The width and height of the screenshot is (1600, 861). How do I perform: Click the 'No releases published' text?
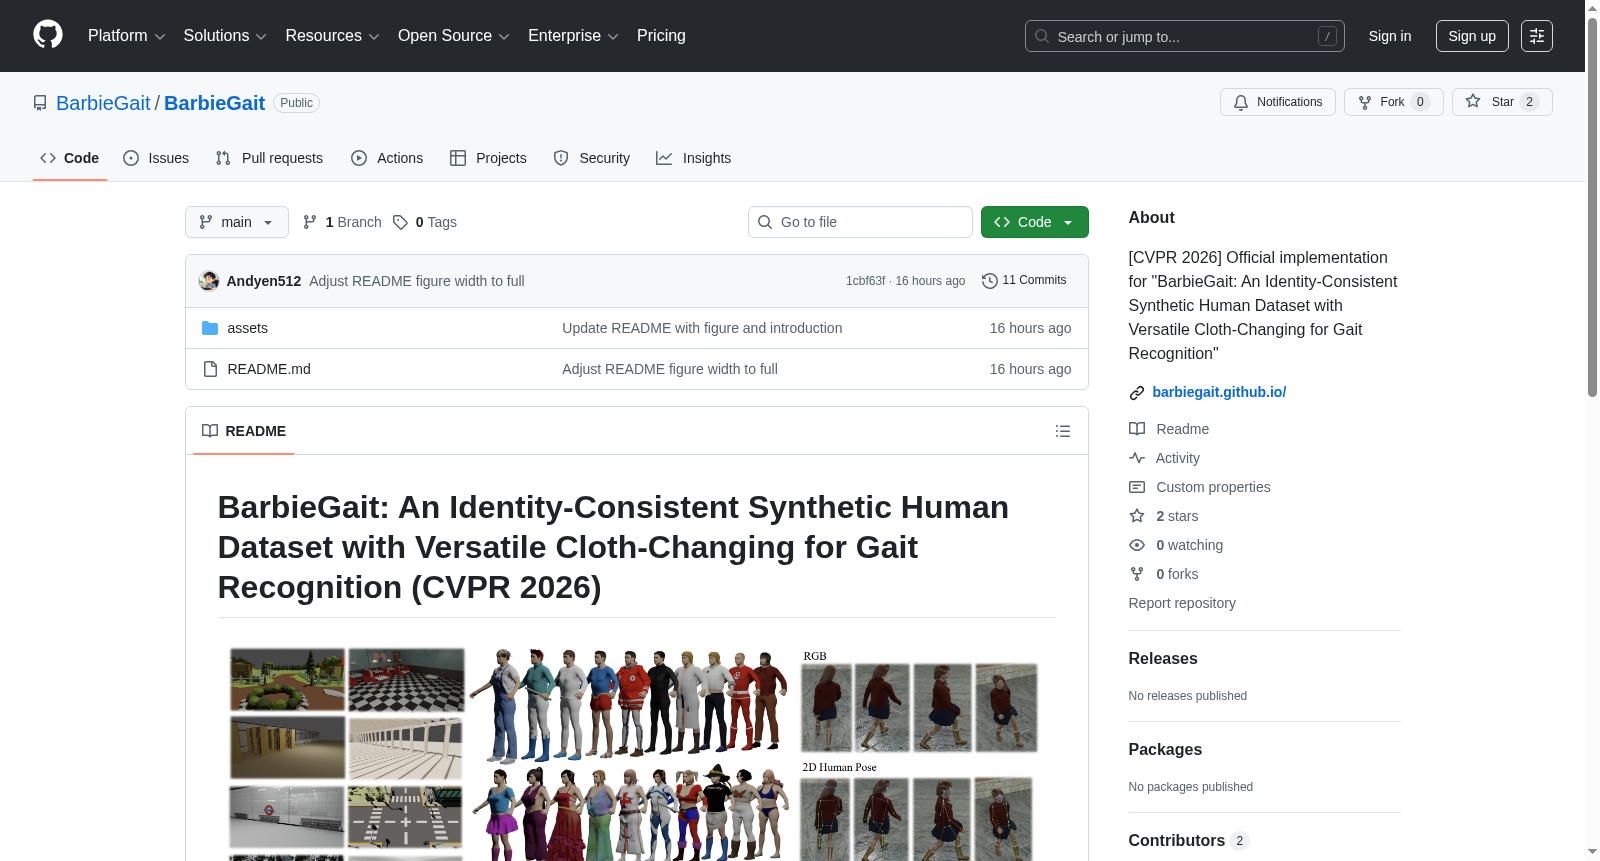pyautogui.click(x=1188, y=696)
